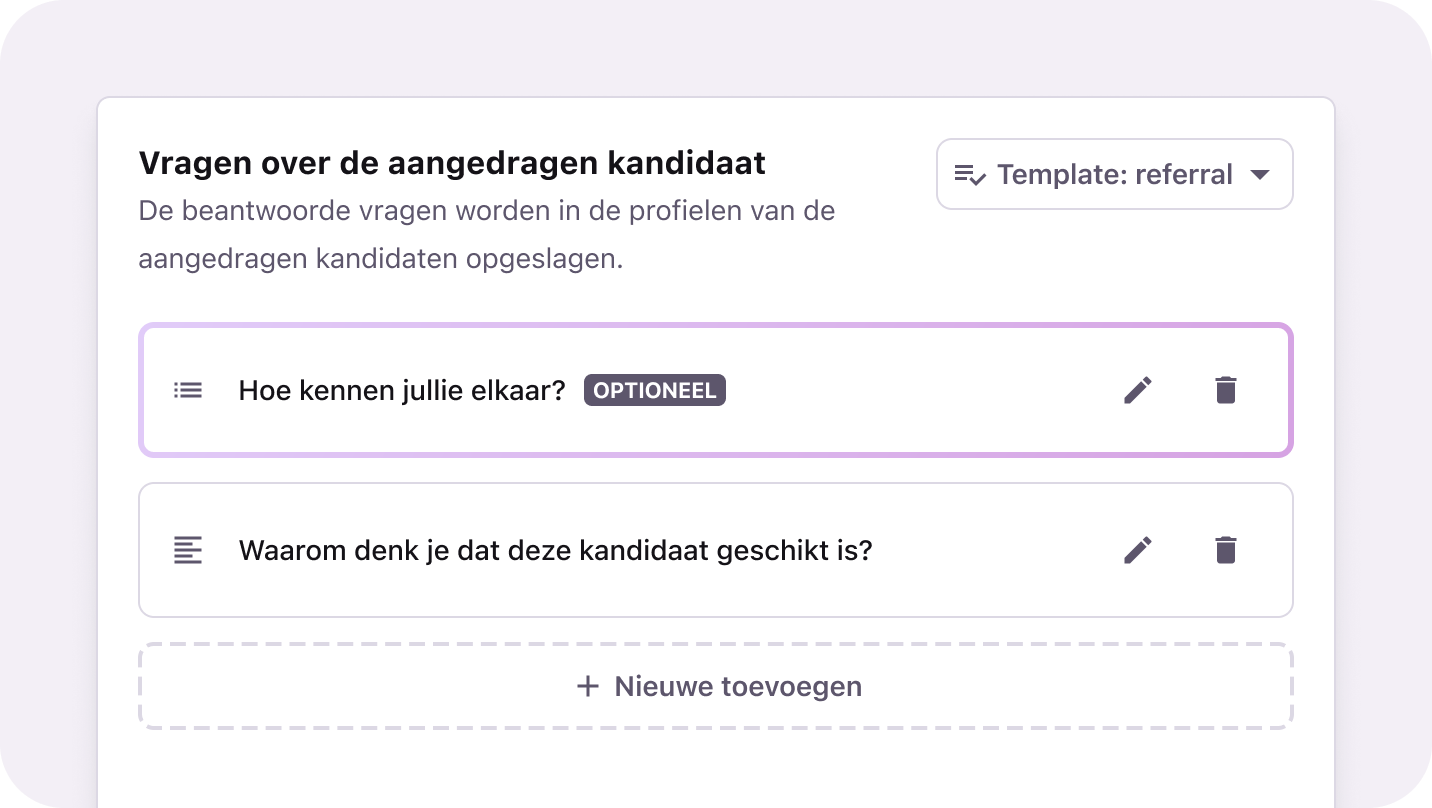Edit the "Hoe kennen jullie elkaar?" question with pencil icon
The image size is (1432, 808).
1137,390
